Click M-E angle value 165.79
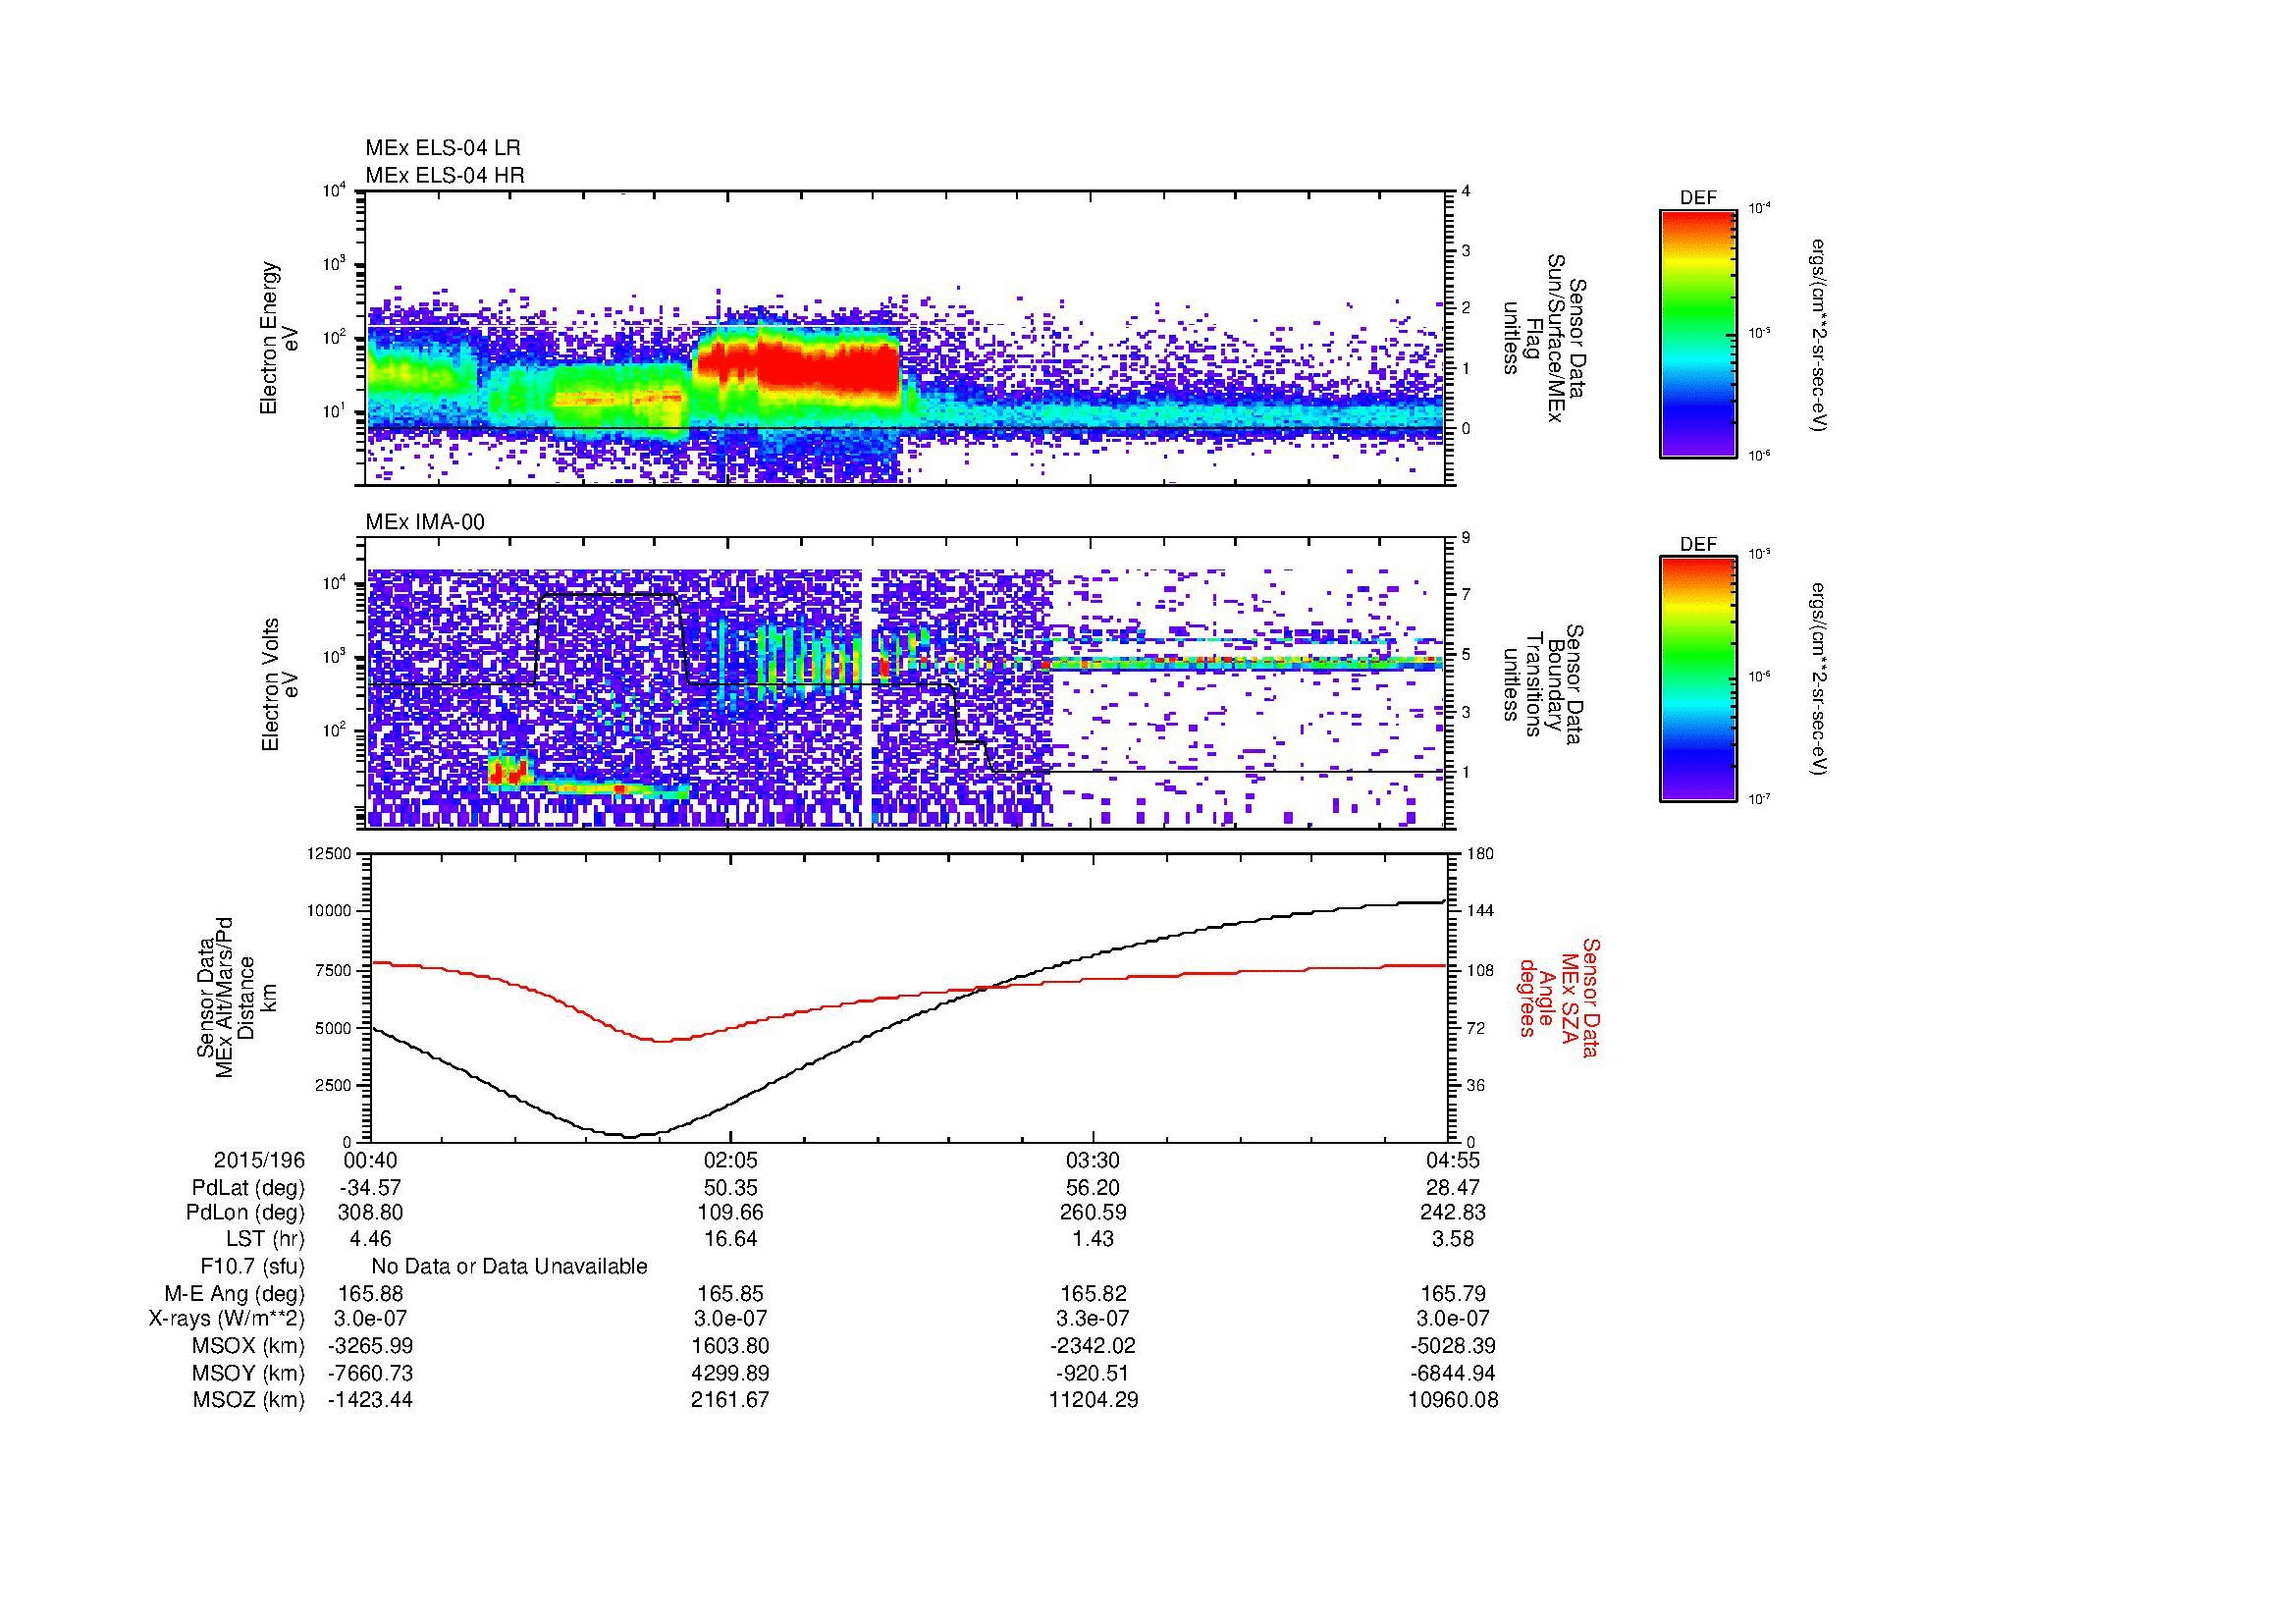This screenshot has width=2296, height=1623. coord(1453,1294)
